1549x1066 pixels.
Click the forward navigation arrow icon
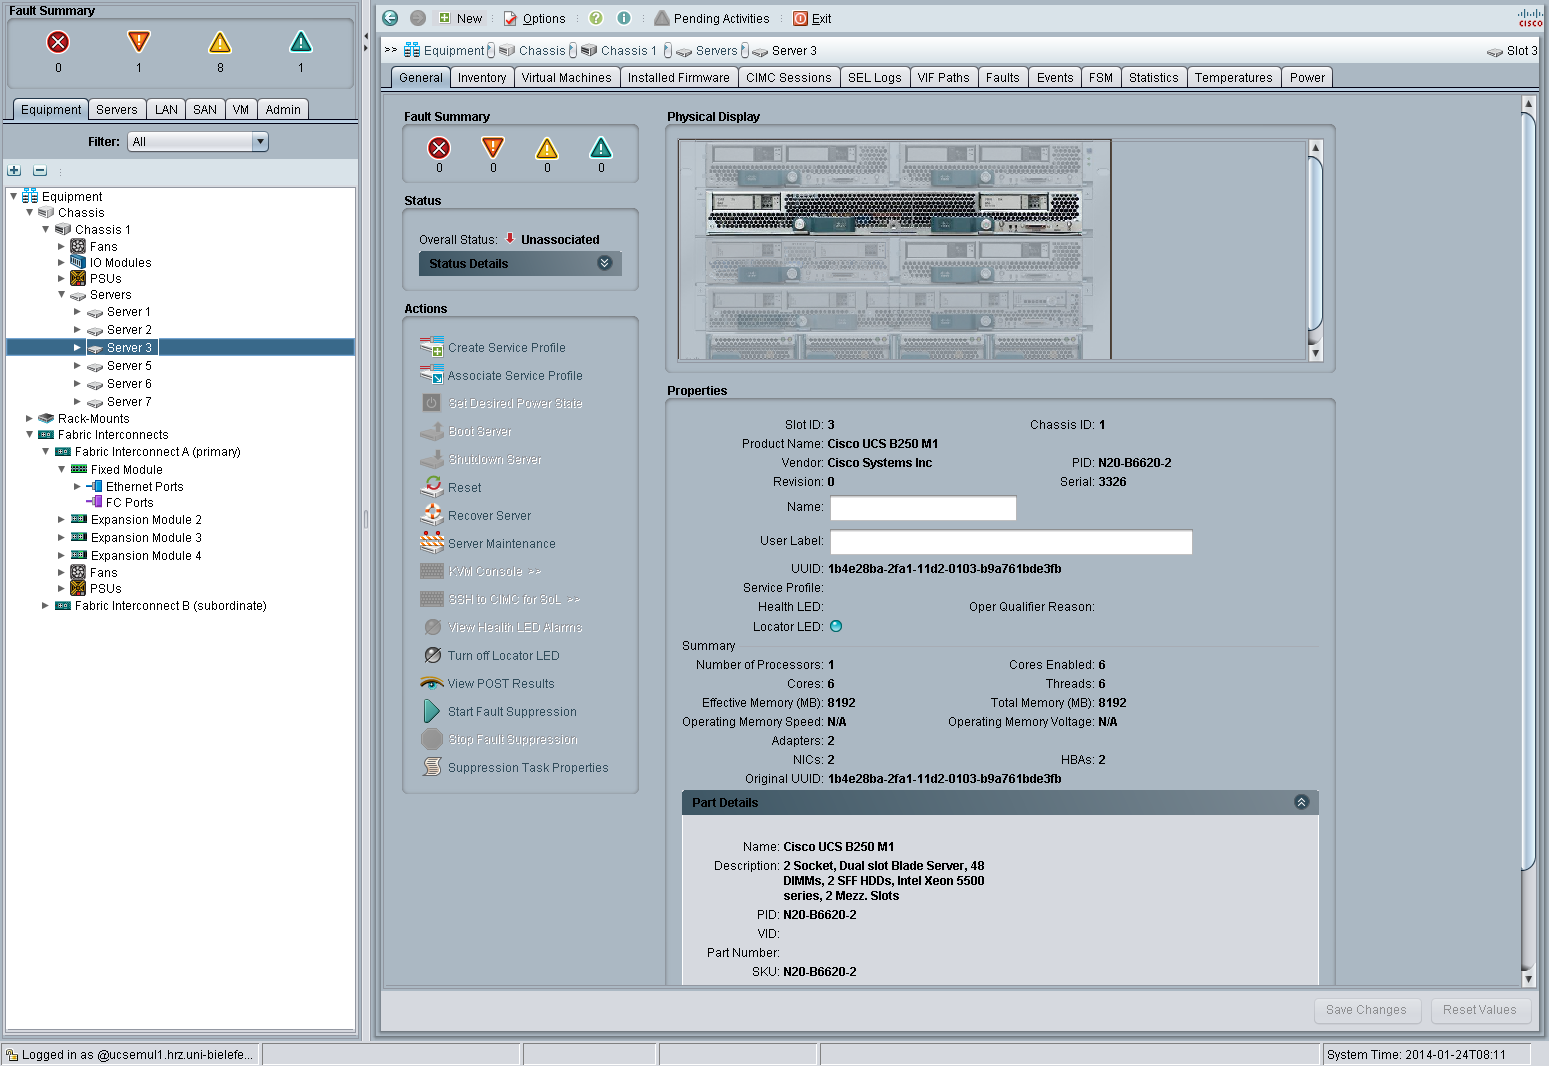coord(418,18)
